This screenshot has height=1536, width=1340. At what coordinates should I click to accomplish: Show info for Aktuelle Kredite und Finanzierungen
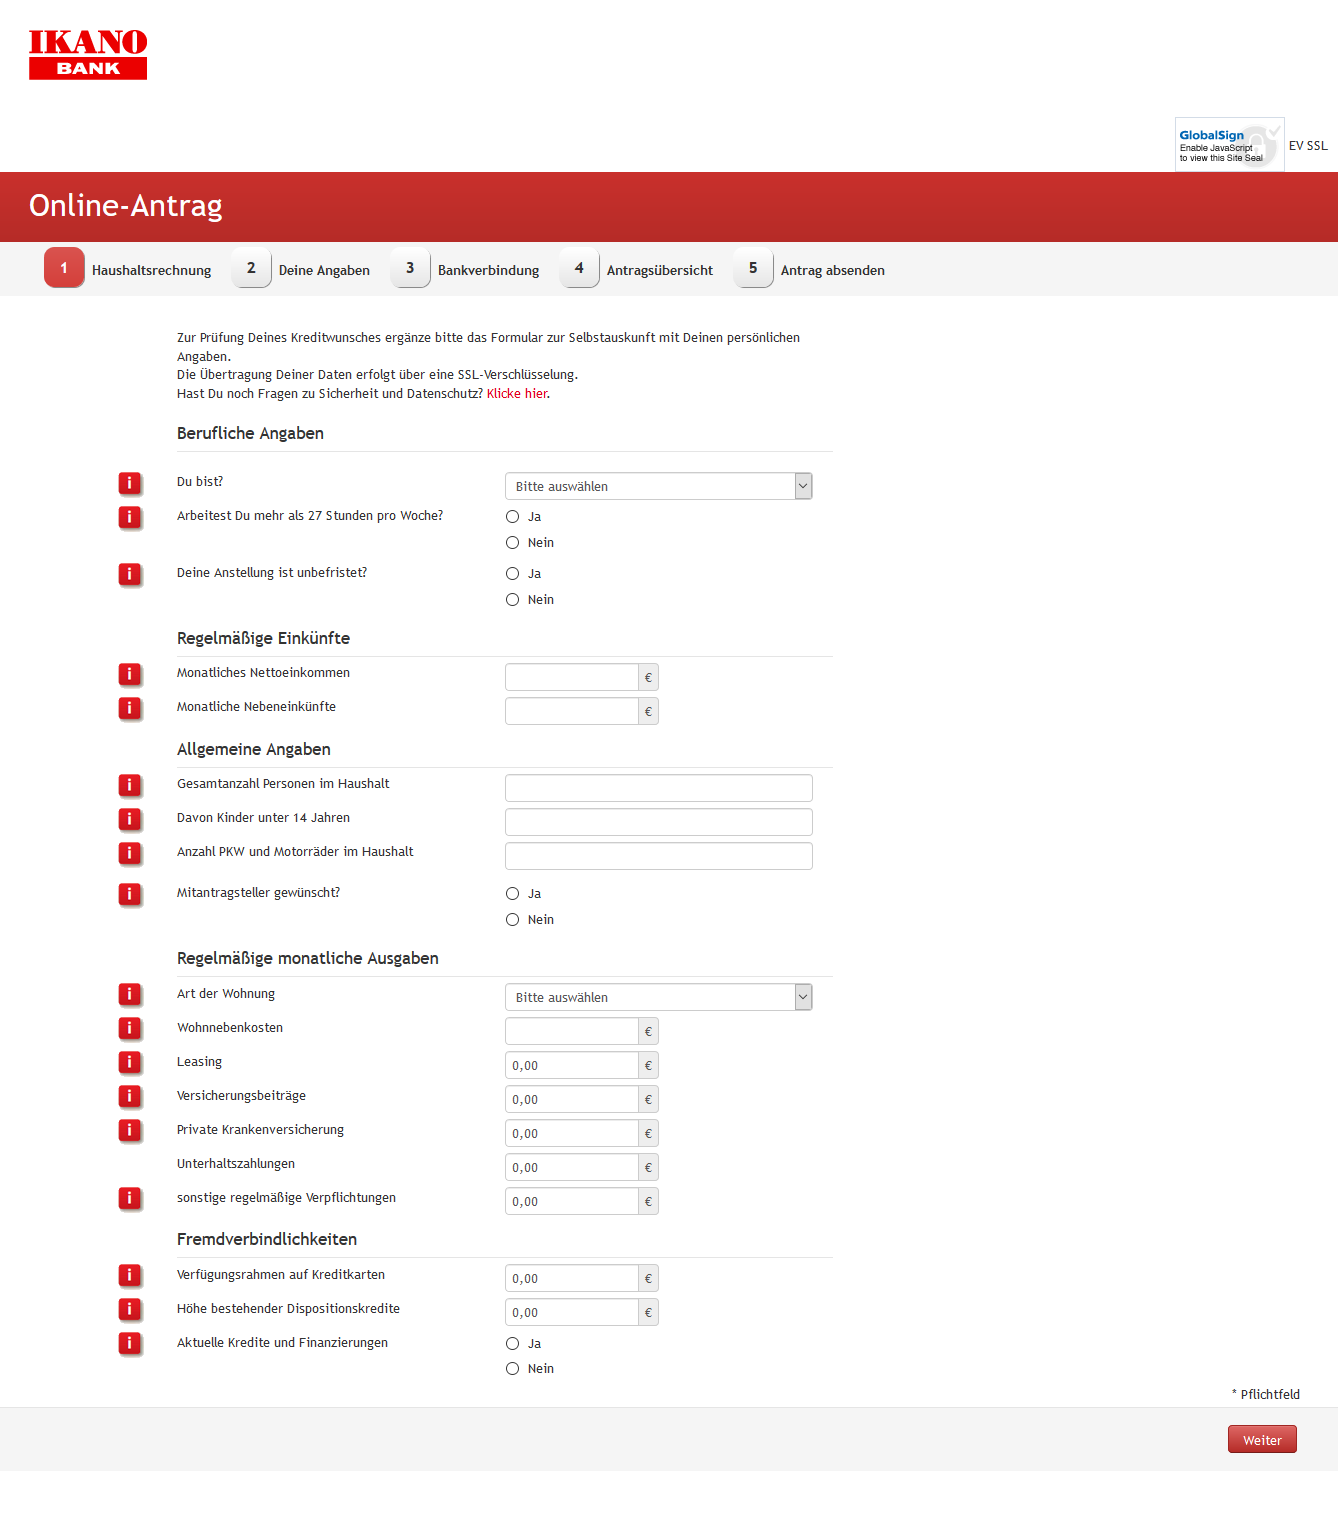(x=130, y=1344)
